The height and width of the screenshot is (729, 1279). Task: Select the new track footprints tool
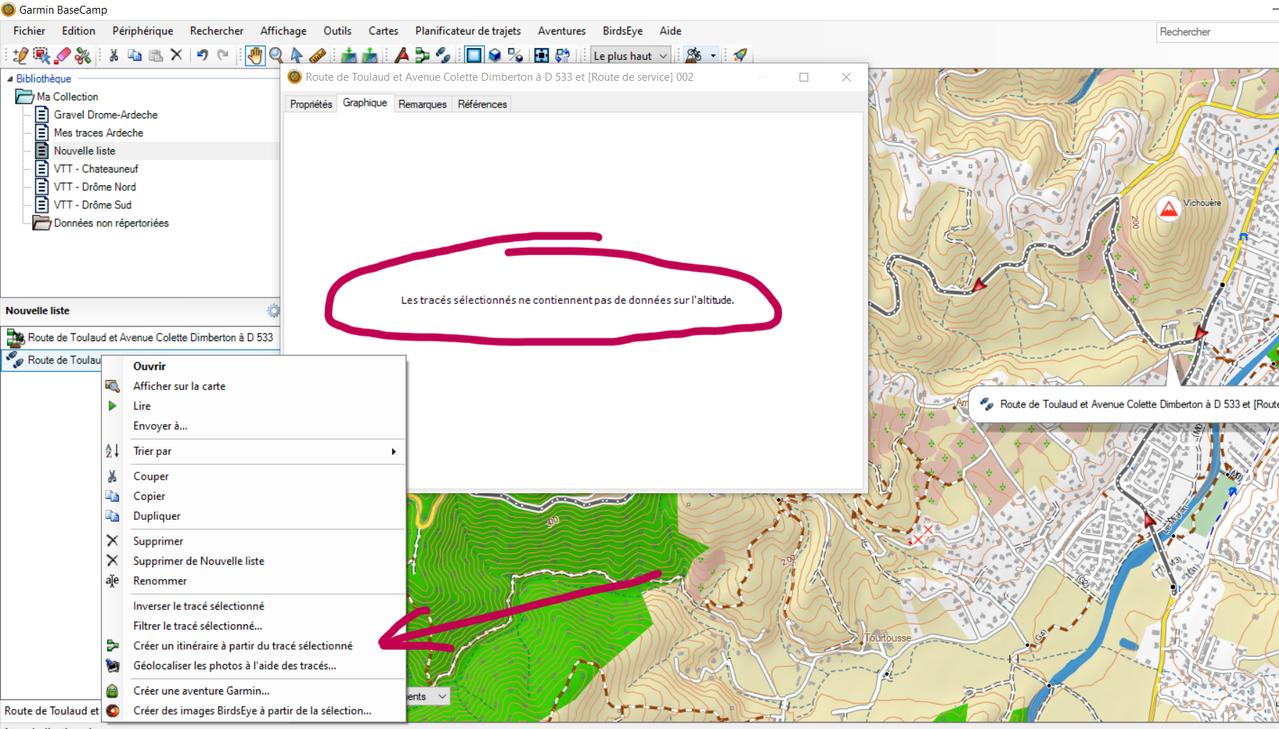443,56
